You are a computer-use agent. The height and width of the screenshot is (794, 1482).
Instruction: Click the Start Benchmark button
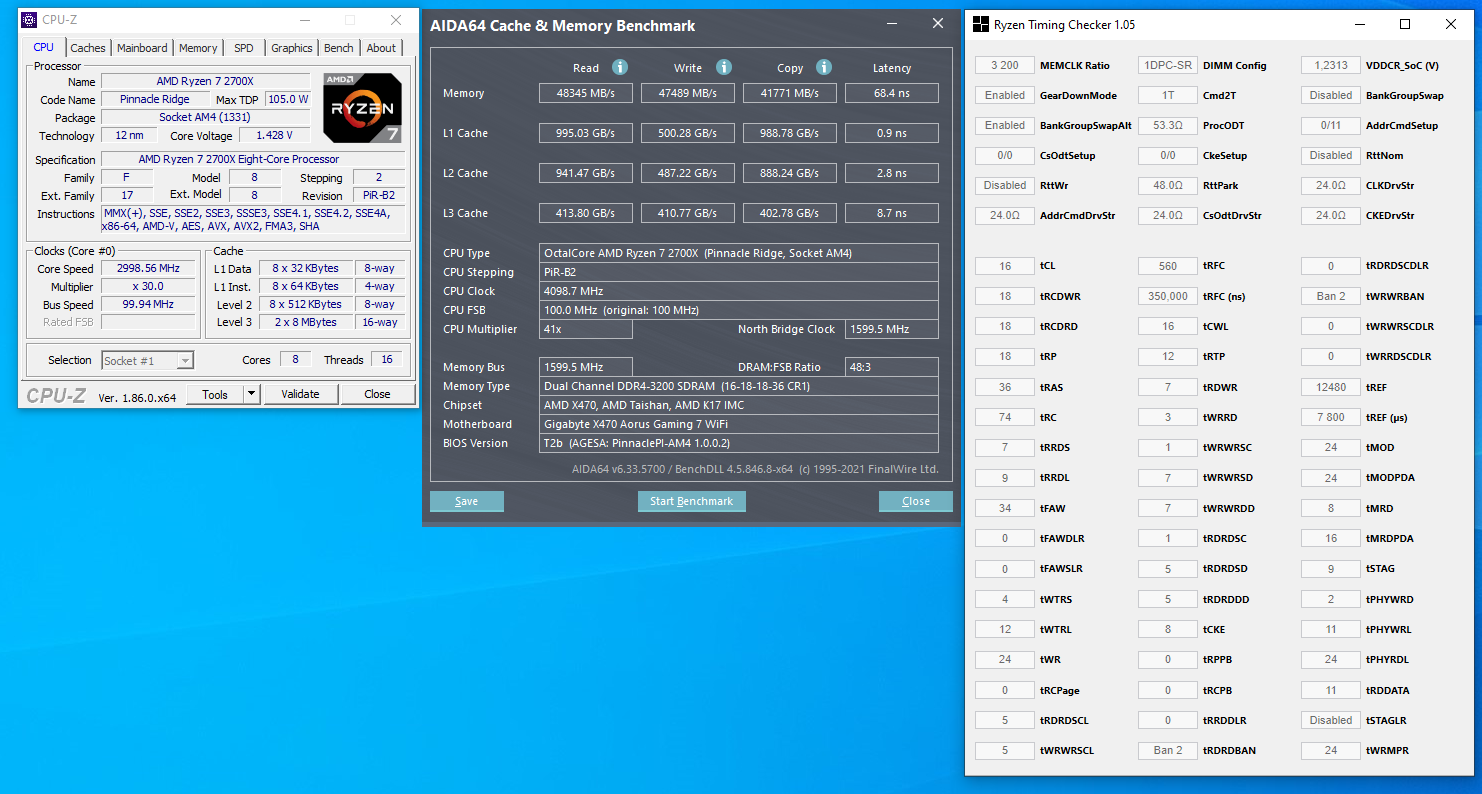692,501
